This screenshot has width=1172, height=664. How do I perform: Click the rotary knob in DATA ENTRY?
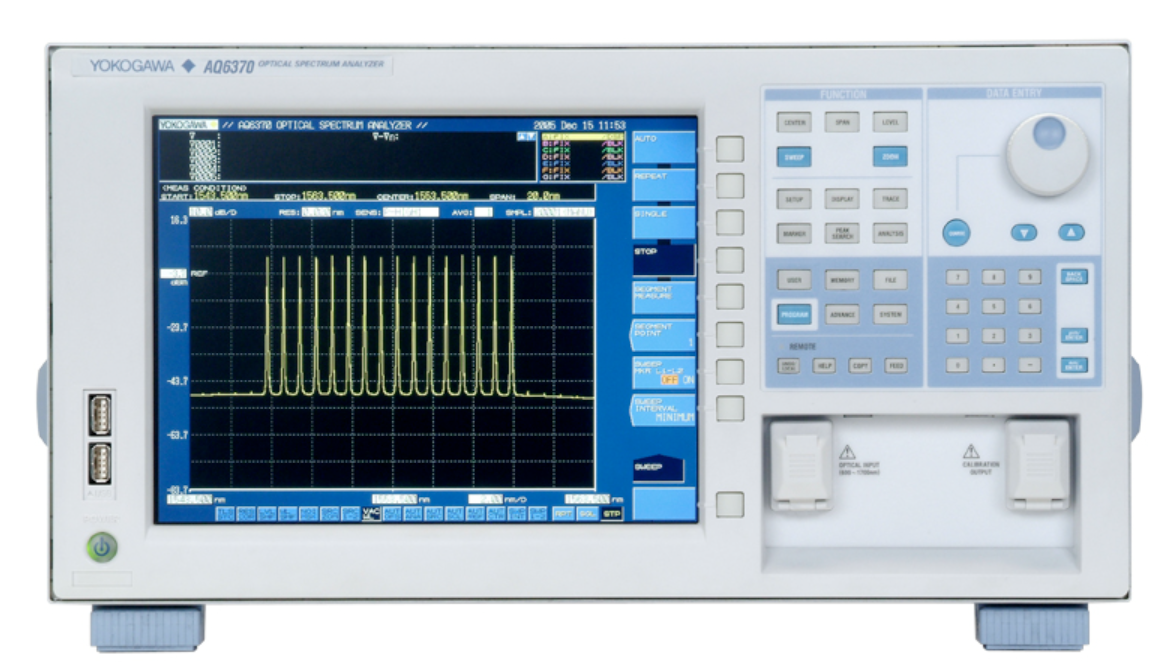click(1046, 154)
